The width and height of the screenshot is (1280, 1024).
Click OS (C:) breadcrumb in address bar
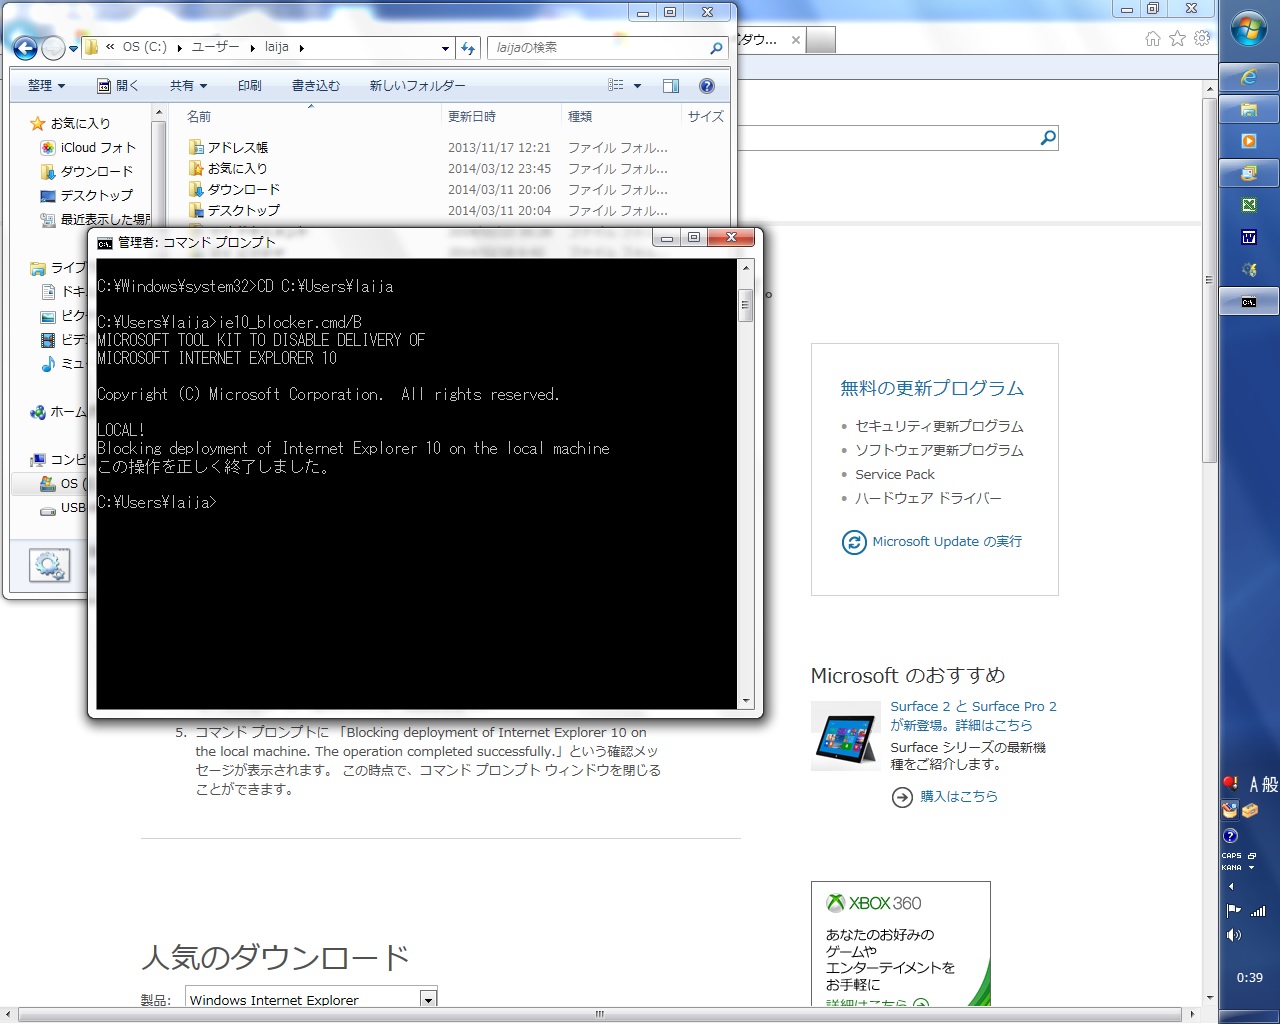tap(145, 47)
